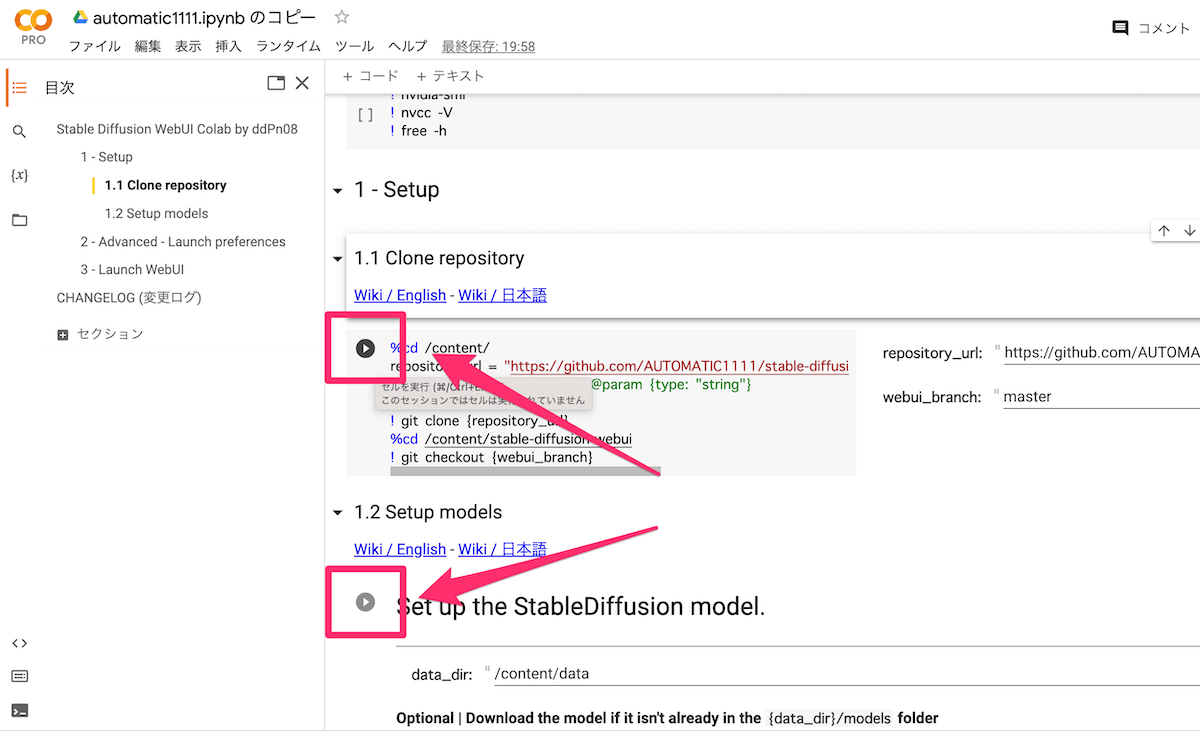
Task: Open the terminal icon at bottom left
Action: tap(19, 711)
